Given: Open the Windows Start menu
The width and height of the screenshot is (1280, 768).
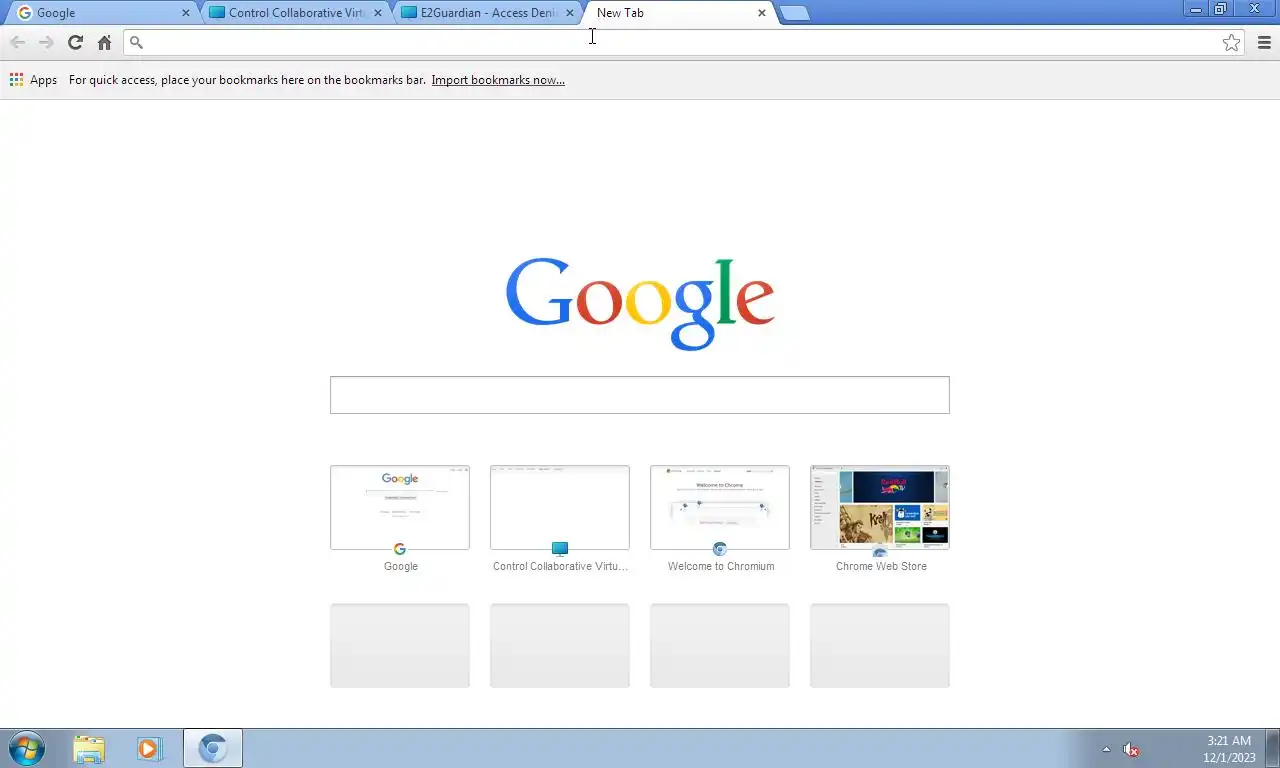Looking at the screenshot, I should [27, 748].
